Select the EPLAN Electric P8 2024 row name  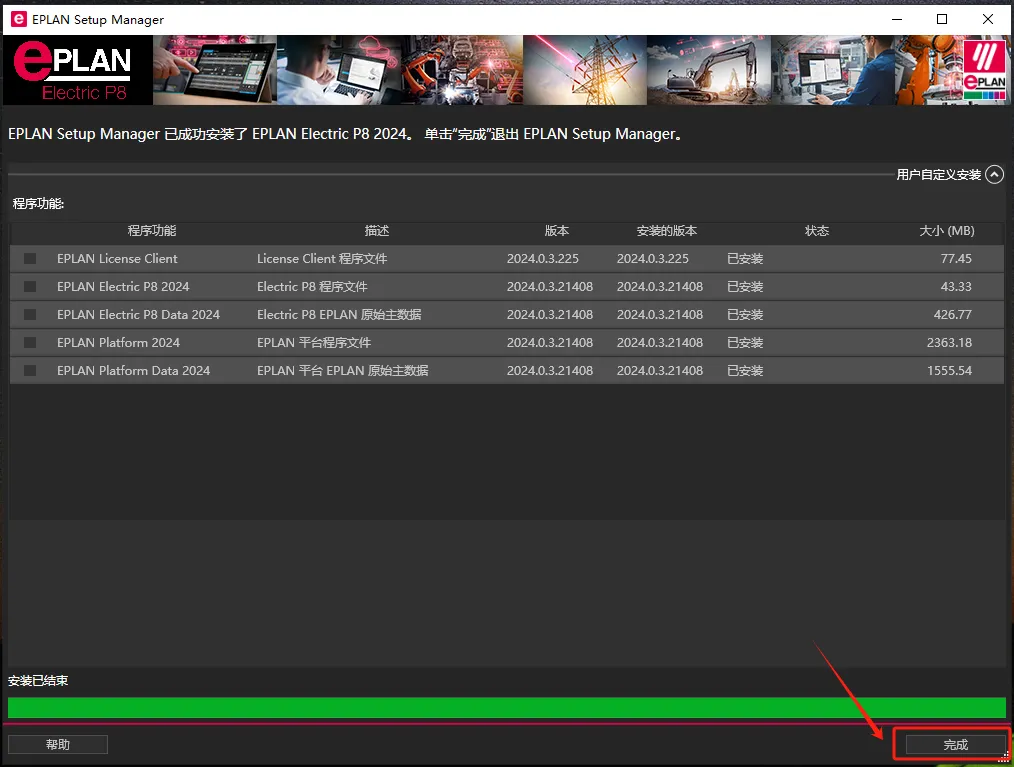(x=123, y=286)
